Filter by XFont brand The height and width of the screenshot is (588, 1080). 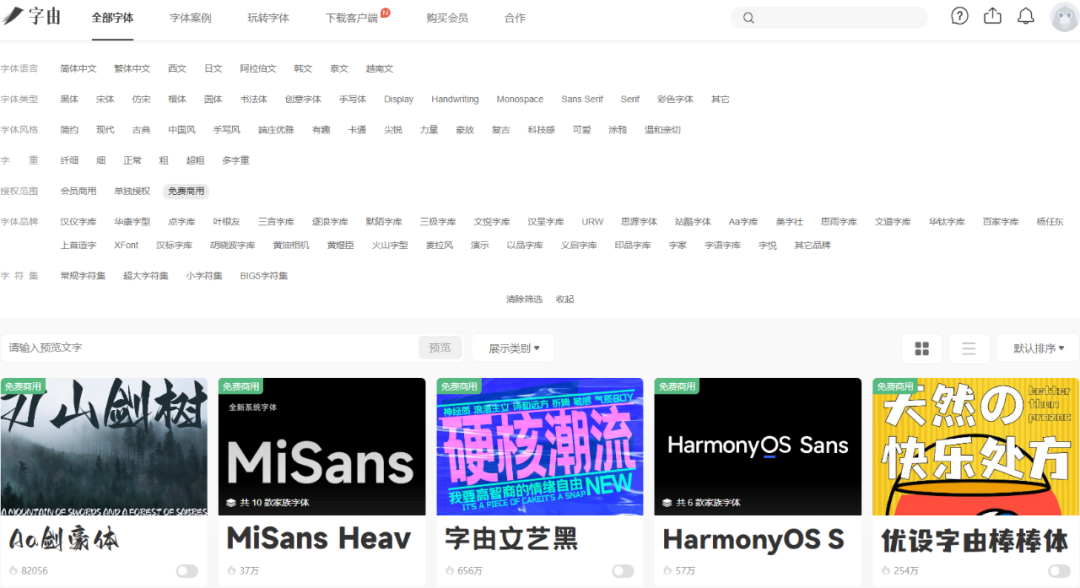click(126, 245)
